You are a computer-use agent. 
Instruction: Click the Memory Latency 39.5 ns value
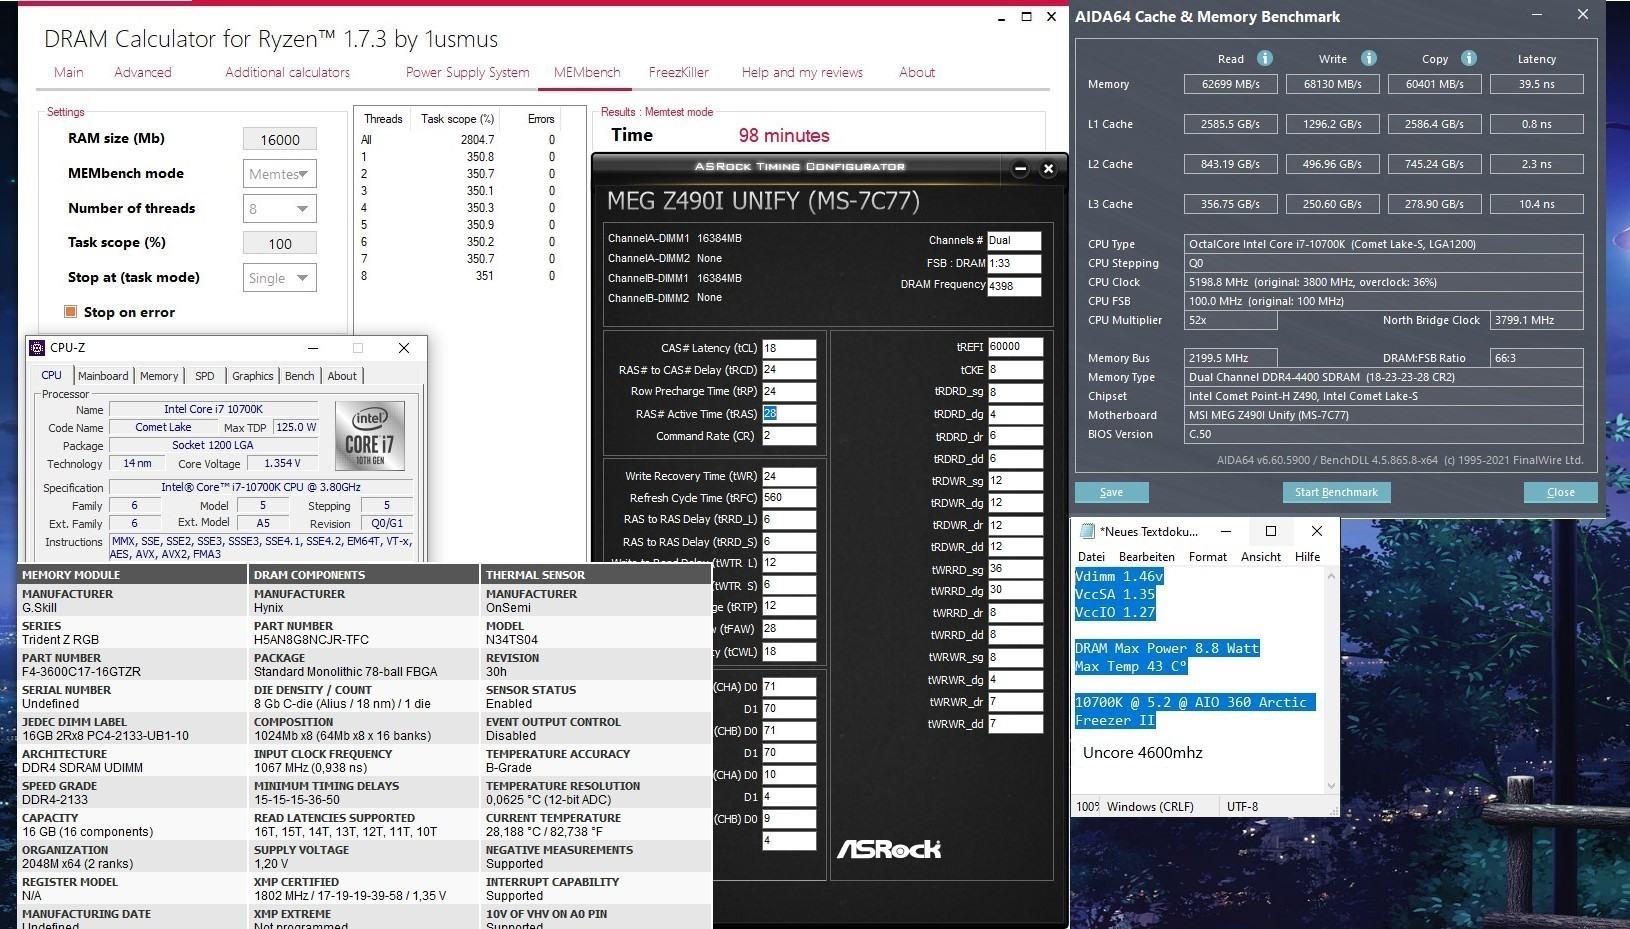pyautogui.click(x=1537, y=84)
